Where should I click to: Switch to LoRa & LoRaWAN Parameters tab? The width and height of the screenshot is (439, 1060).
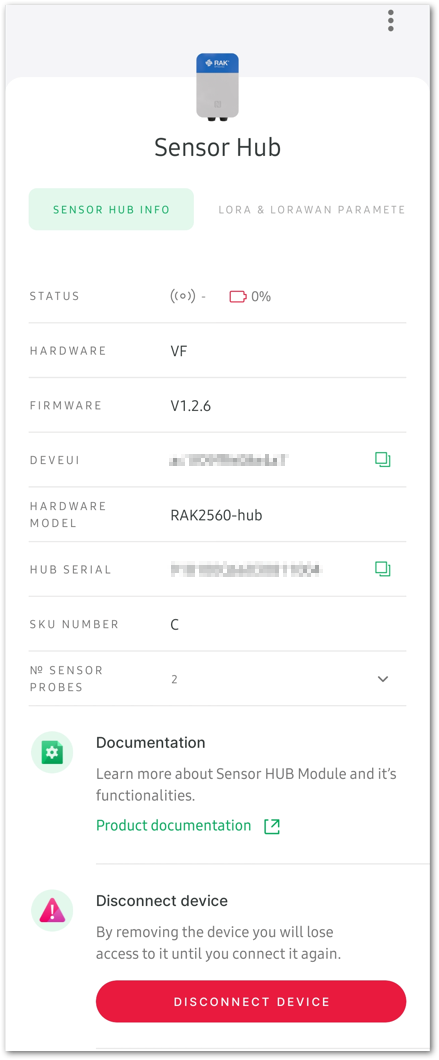coord(311,210)
